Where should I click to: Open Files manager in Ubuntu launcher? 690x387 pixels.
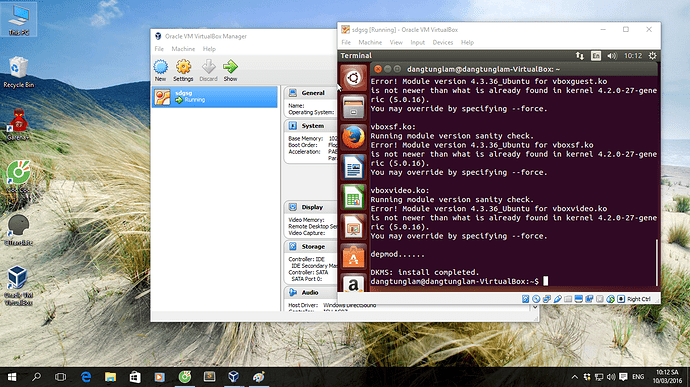coord(353,108)
